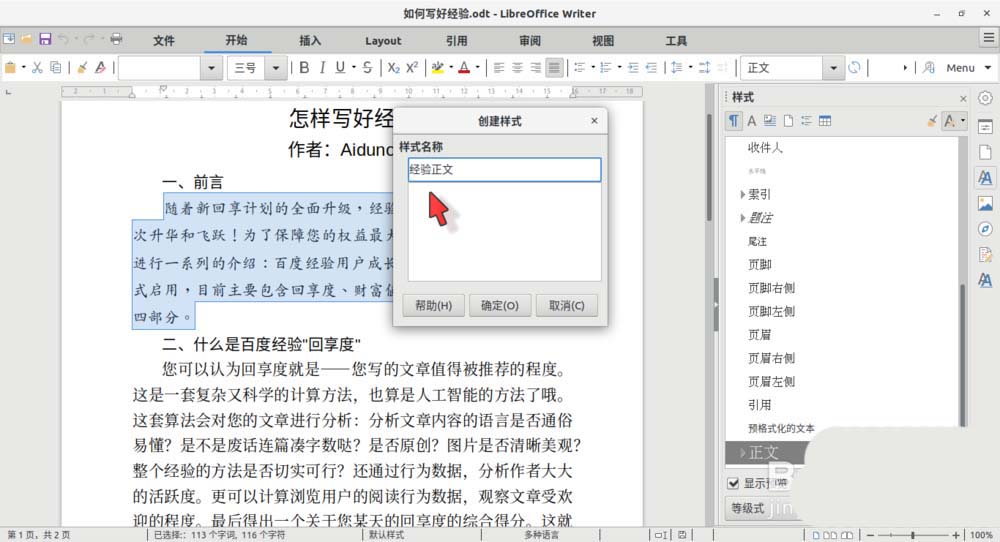Image resolution: width=1000 pixels, height=542 pixels.
Task: Toggle Italic formatting
Action: click(x=322, y=68)
